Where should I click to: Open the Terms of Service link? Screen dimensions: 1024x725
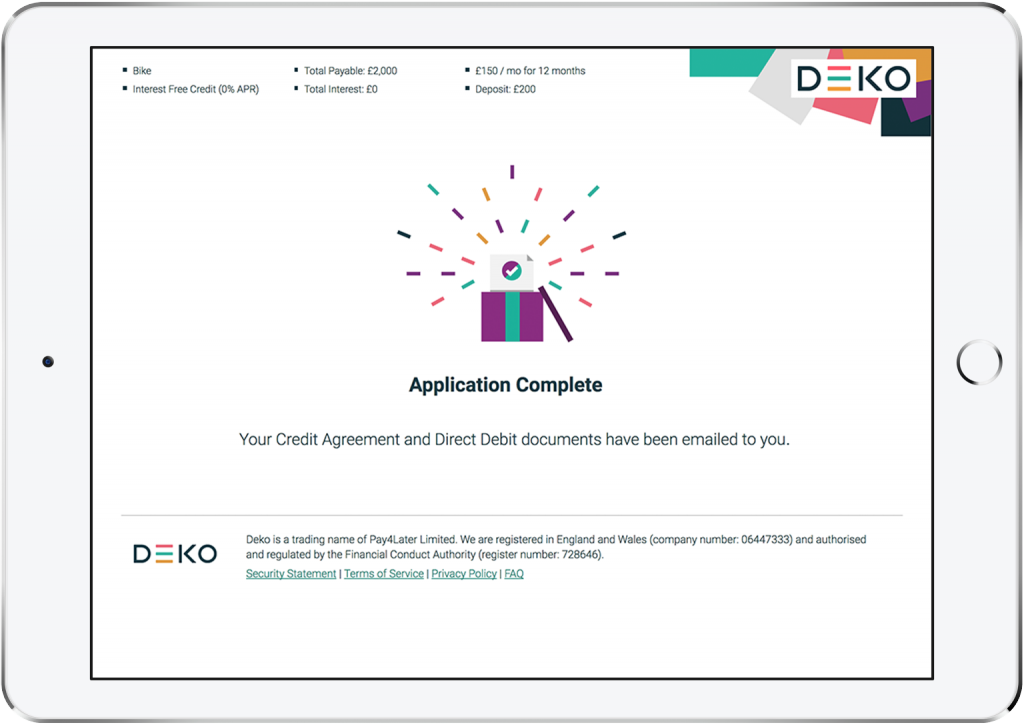tap(384, 574)
